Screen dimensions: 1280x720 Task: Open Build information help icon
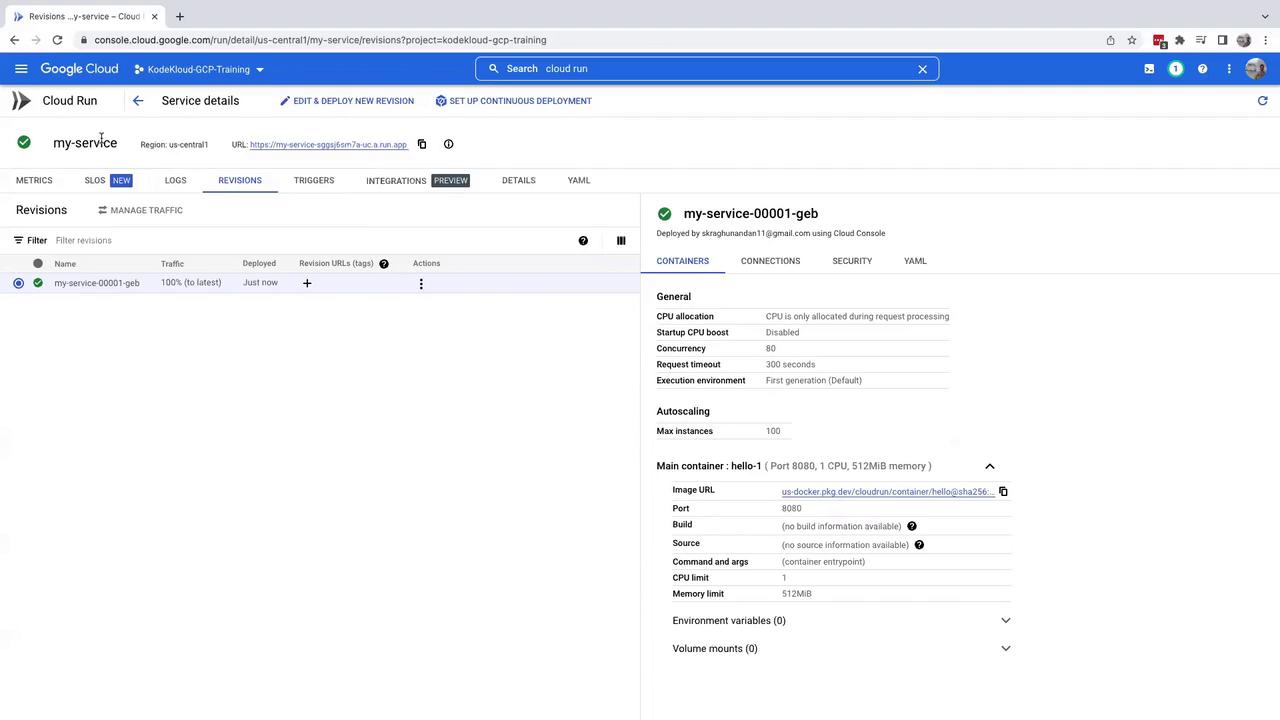(911, 526)
